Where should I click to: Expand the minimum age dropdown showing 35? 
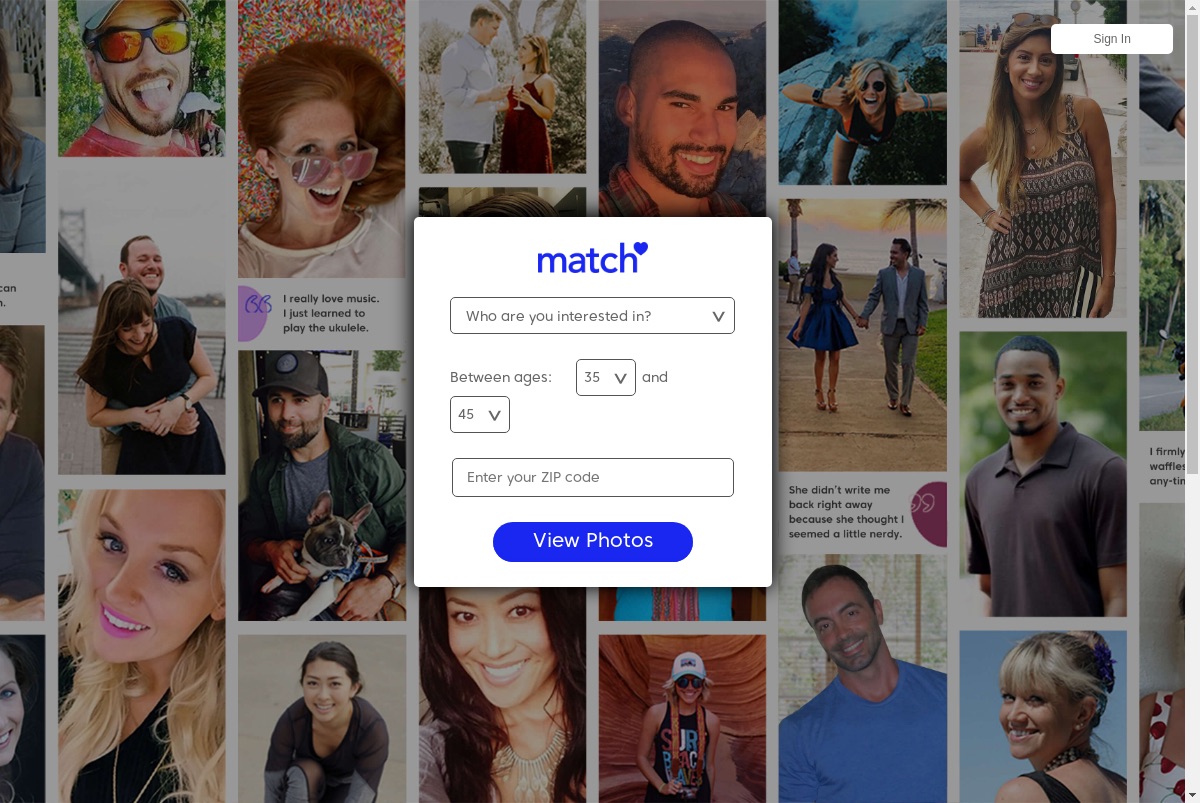[x=605, y=377]
